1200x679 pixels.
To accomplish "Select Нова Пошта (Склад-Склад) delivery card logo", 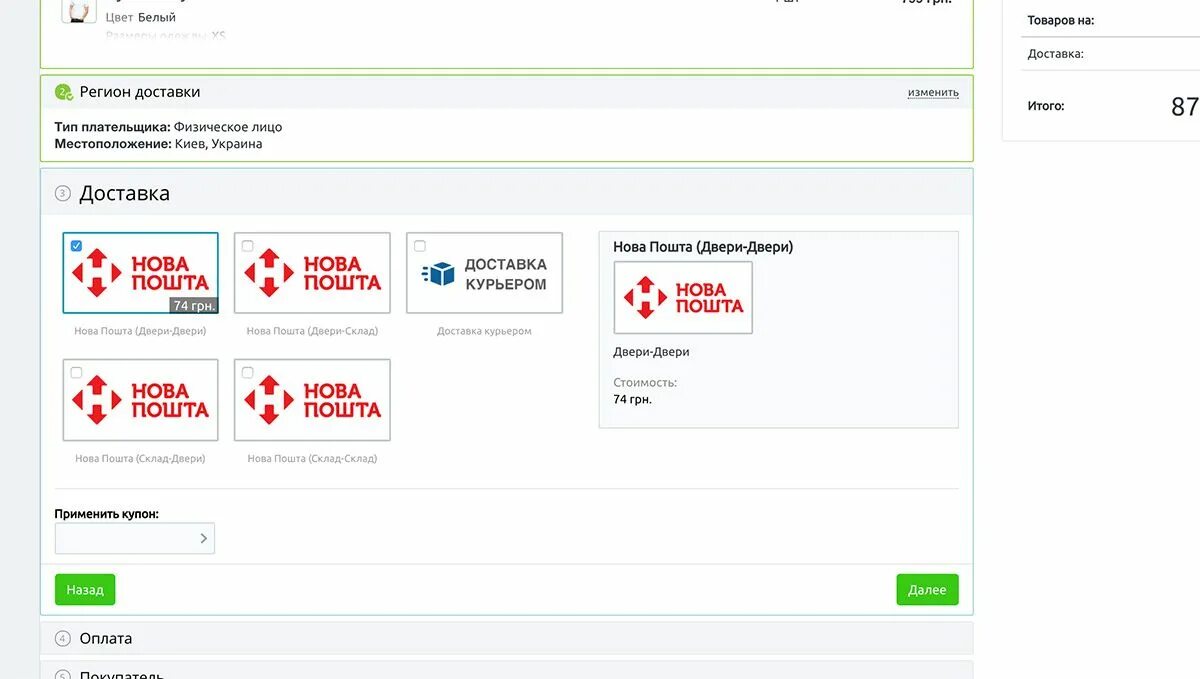I will click(x=312, y=400).
